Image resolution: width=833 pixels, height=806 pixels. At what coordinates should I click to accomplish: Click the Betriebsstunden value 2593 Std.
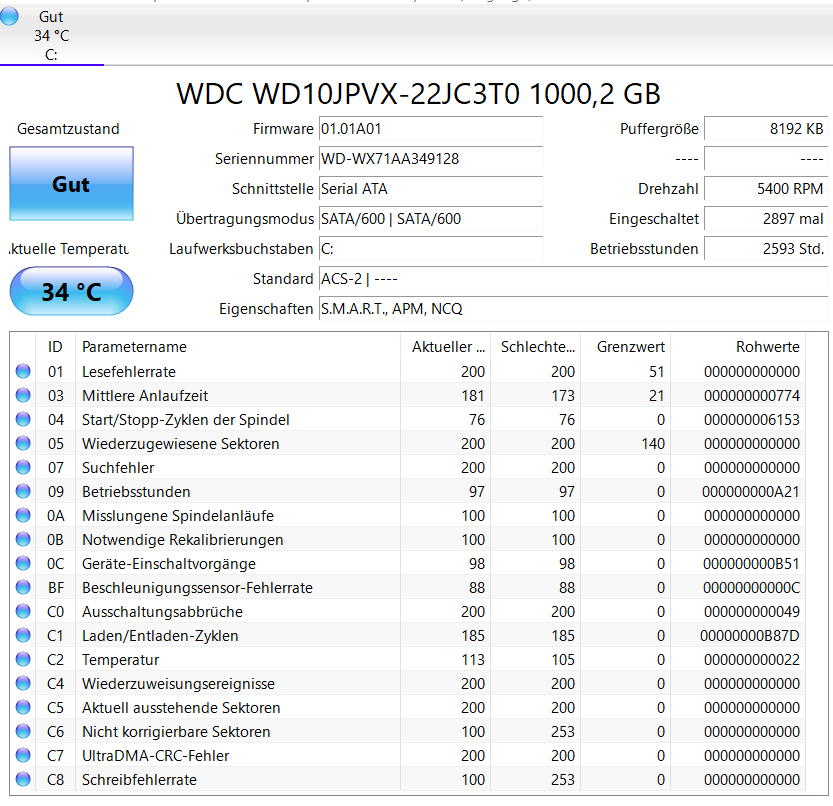click(766, 249)
